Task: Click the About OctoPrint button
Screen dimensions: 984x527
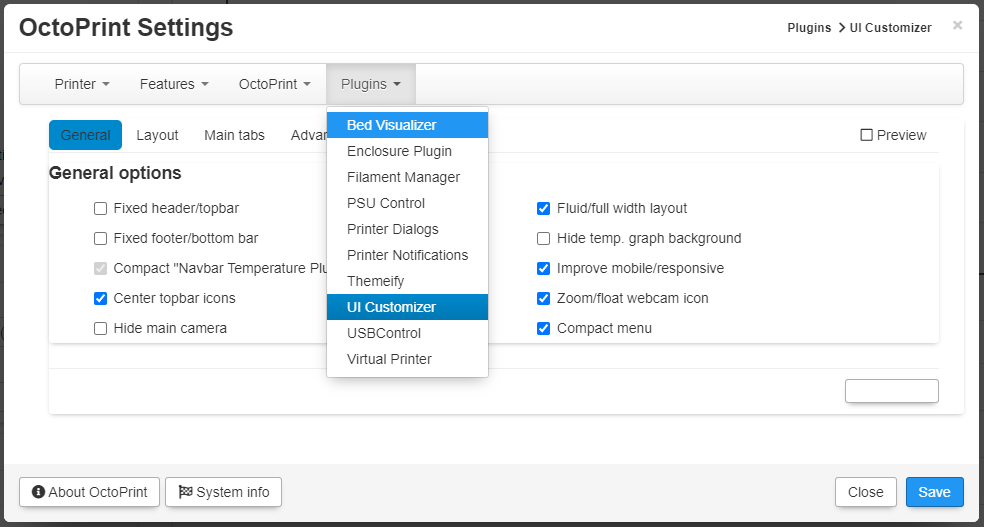Action: tap(90, 492)
